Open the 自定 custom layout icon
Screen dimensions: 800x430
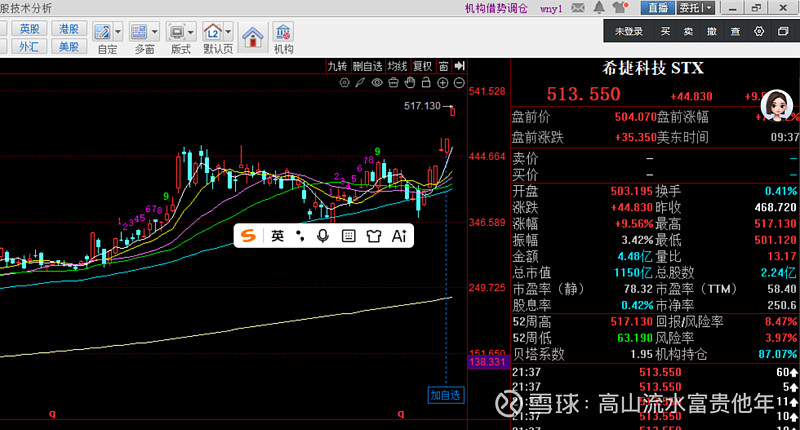click(103, 32)
